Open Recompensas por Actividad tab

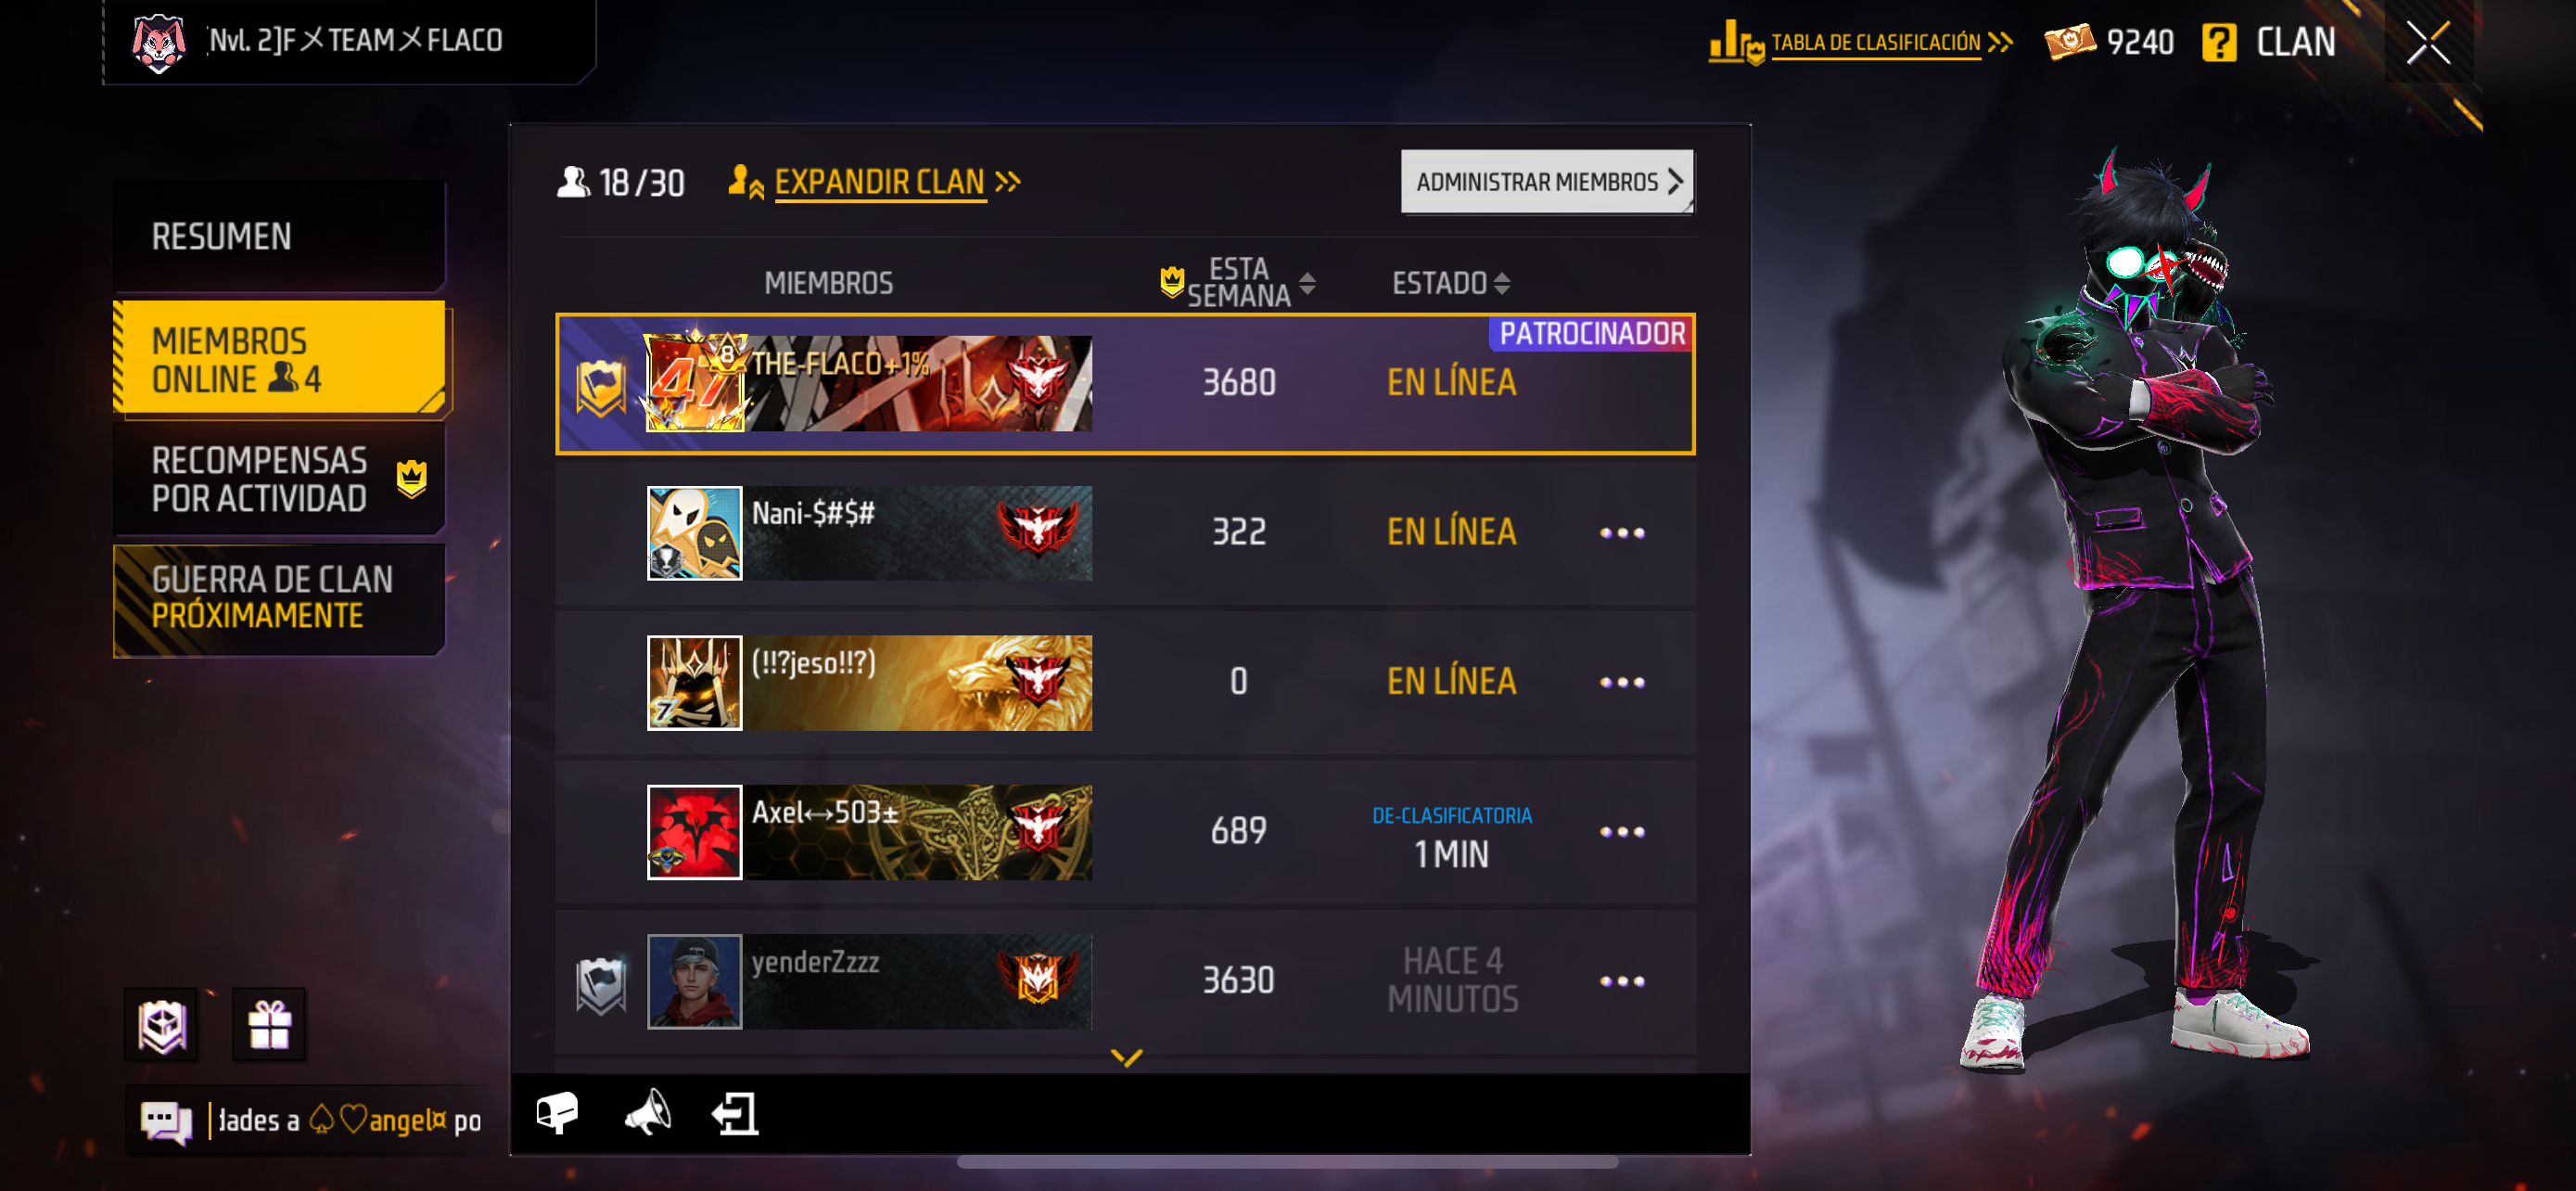point(279,479)
